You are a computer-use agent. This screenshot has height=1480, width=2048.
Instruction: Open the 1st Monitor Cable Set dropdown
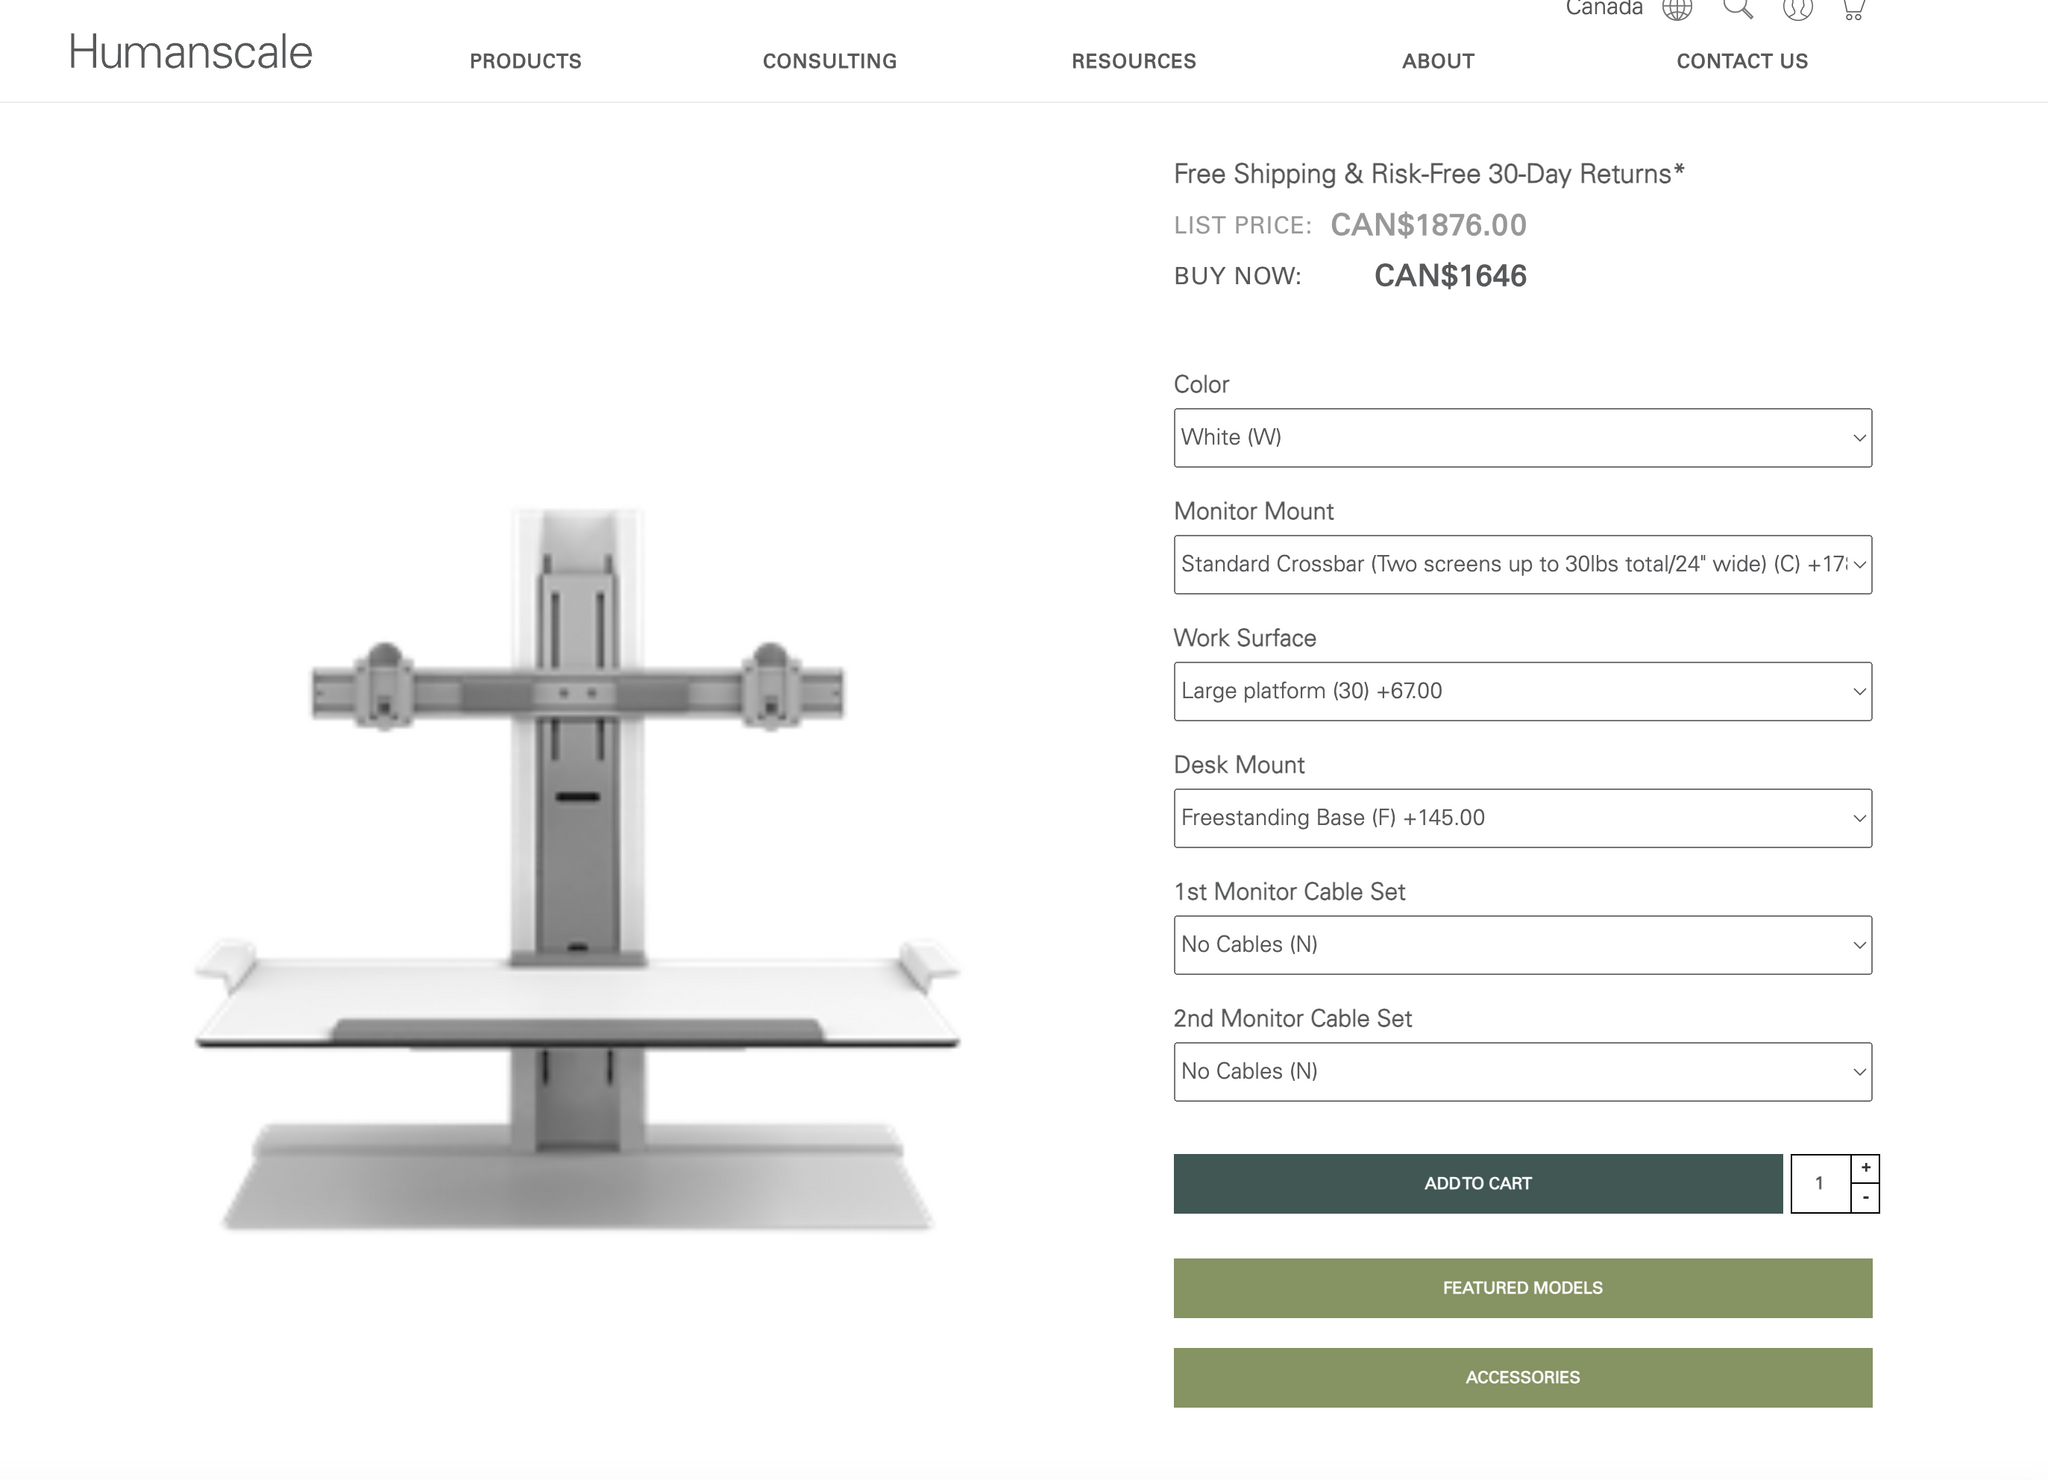pos(1522,945)
